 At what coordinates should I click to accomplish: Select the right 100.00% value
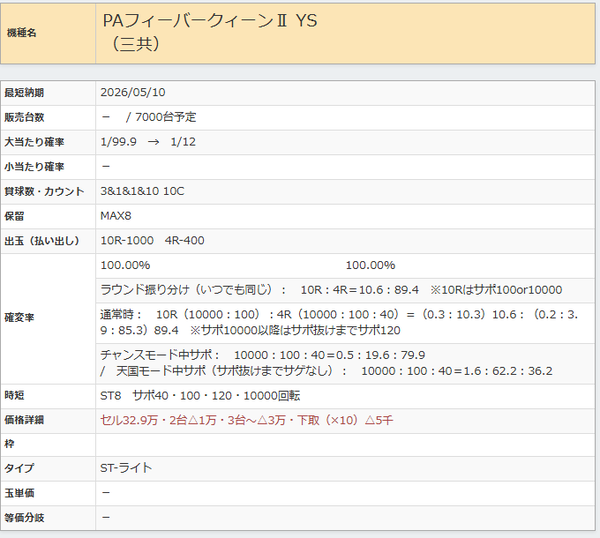click(x=370, y=265)
